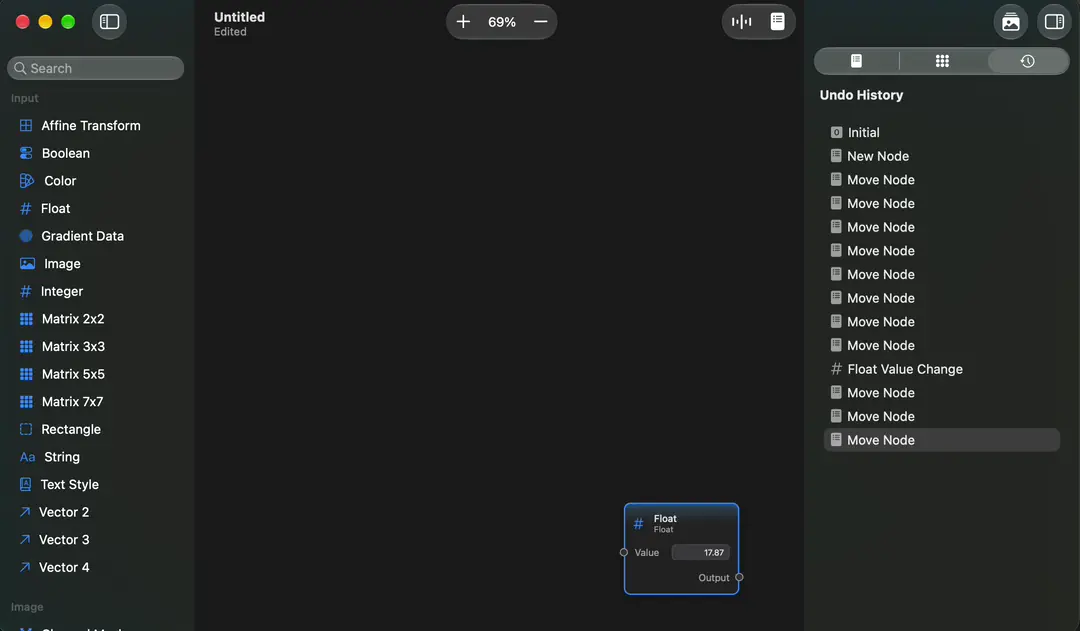Switch to the grid inspector tab

[x=942, y=61]
